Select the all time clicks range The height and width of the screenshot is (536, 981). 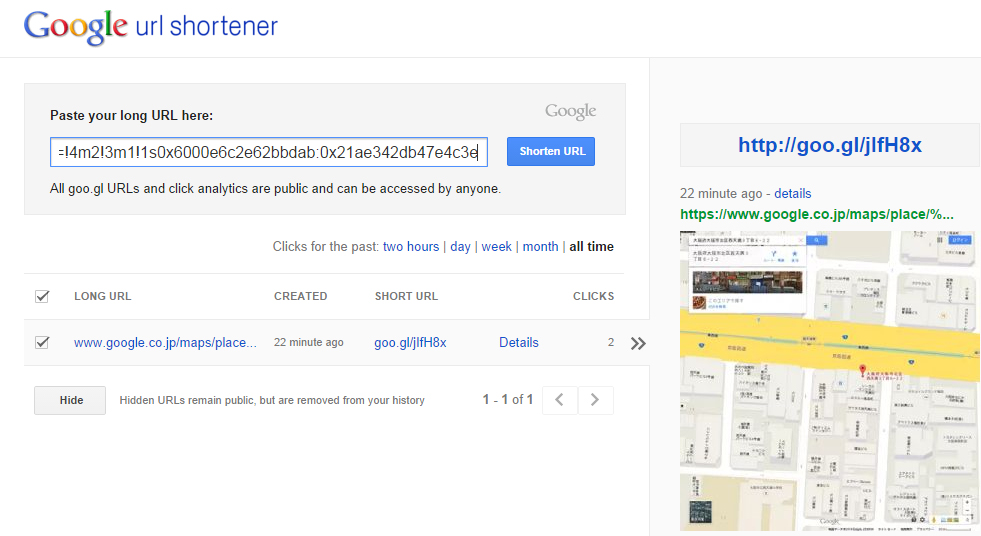coord(591,246)
